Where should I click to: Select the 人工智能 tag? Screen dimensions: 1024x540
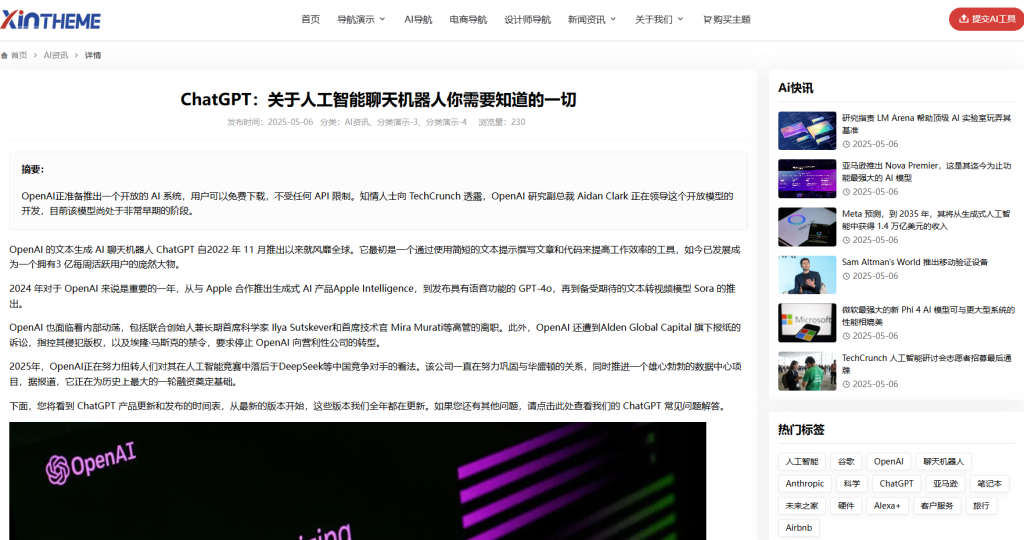pos(801,462)
